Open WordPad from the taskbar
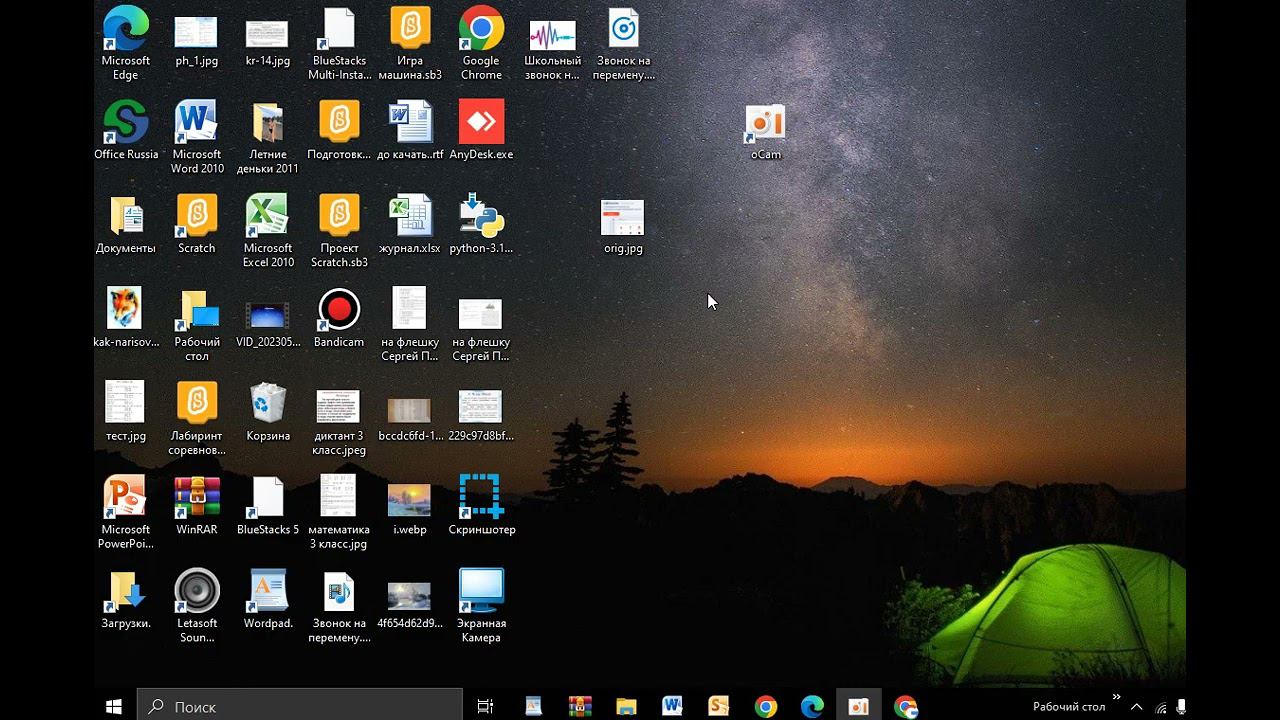1280x720 pixels. [533, 706]
